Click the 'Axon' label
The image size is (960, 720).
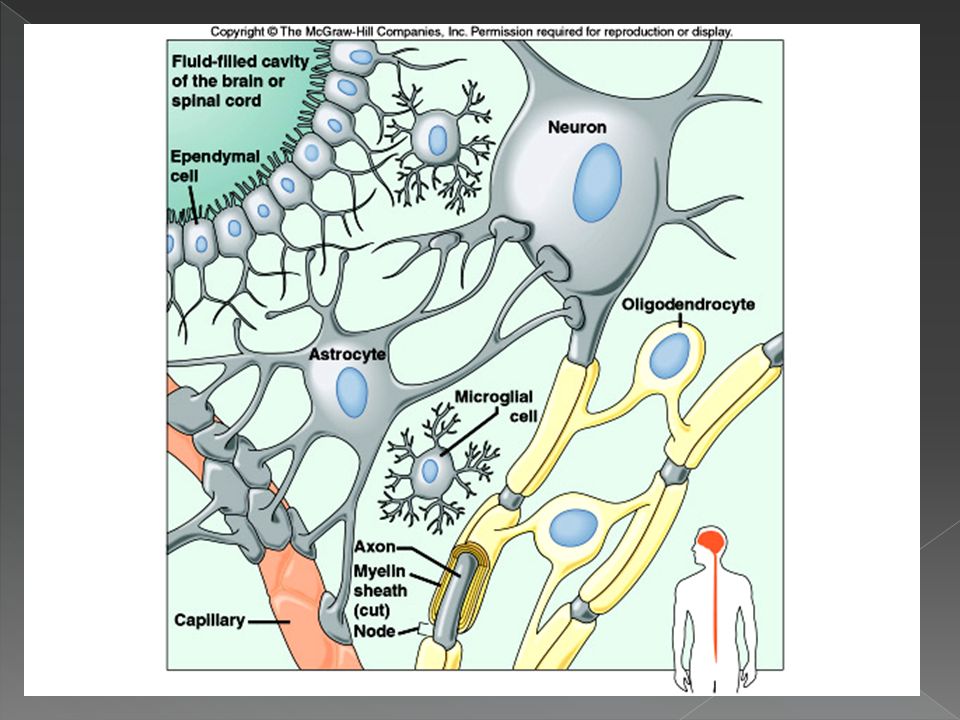pos(374,547)
